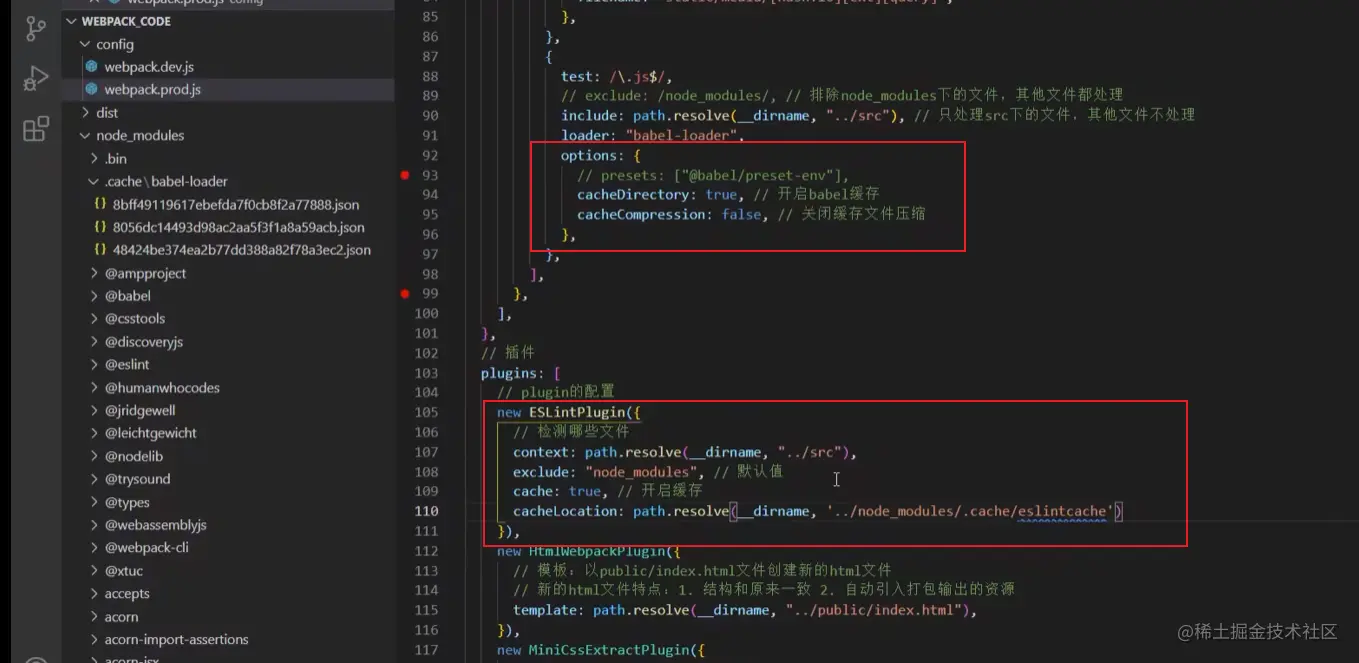Viewport: 1359px width, 663px height.
Task: Click the JS file icon of webpack.prod.js
Action: click(x=92, y=89)
